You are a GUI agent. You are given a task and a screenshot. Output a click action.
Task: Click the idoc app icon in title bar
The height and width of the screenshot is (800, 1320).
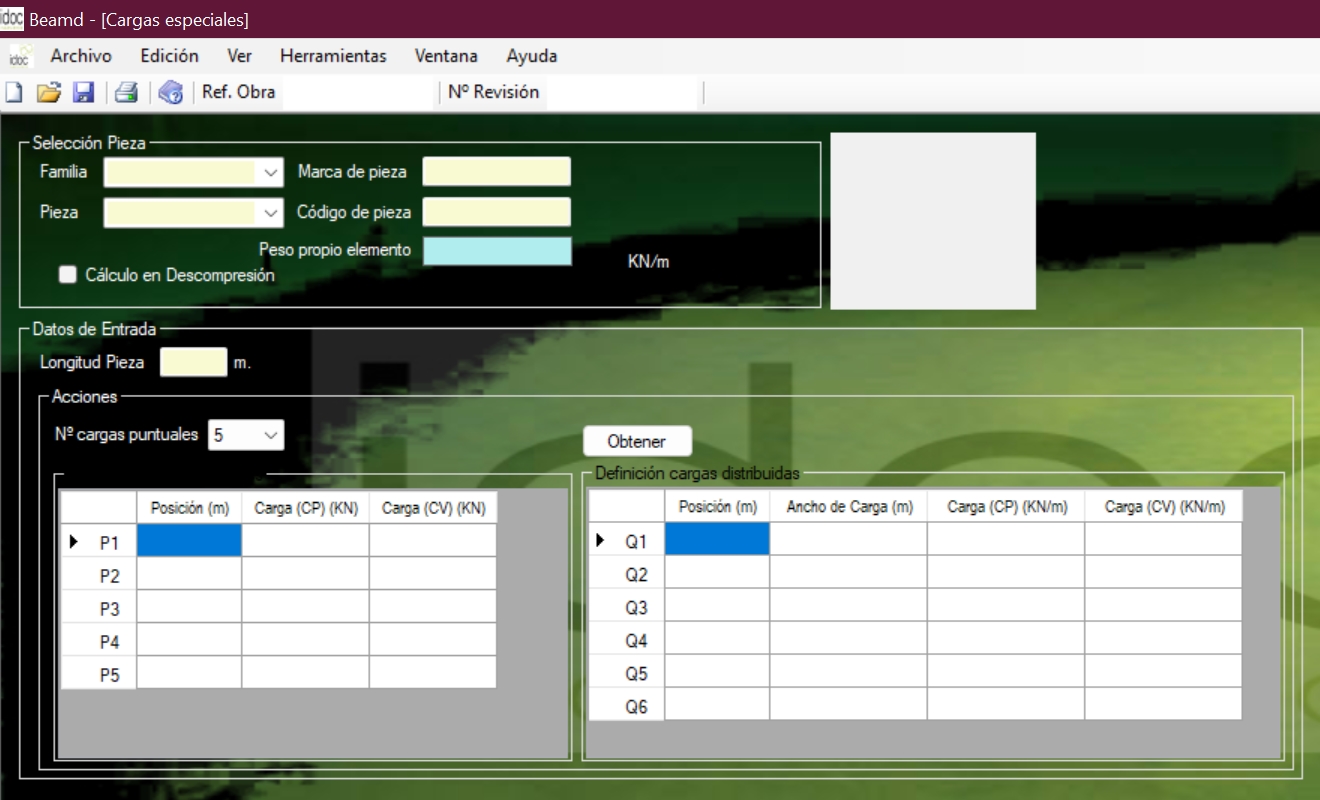click(x=12, y=19)
